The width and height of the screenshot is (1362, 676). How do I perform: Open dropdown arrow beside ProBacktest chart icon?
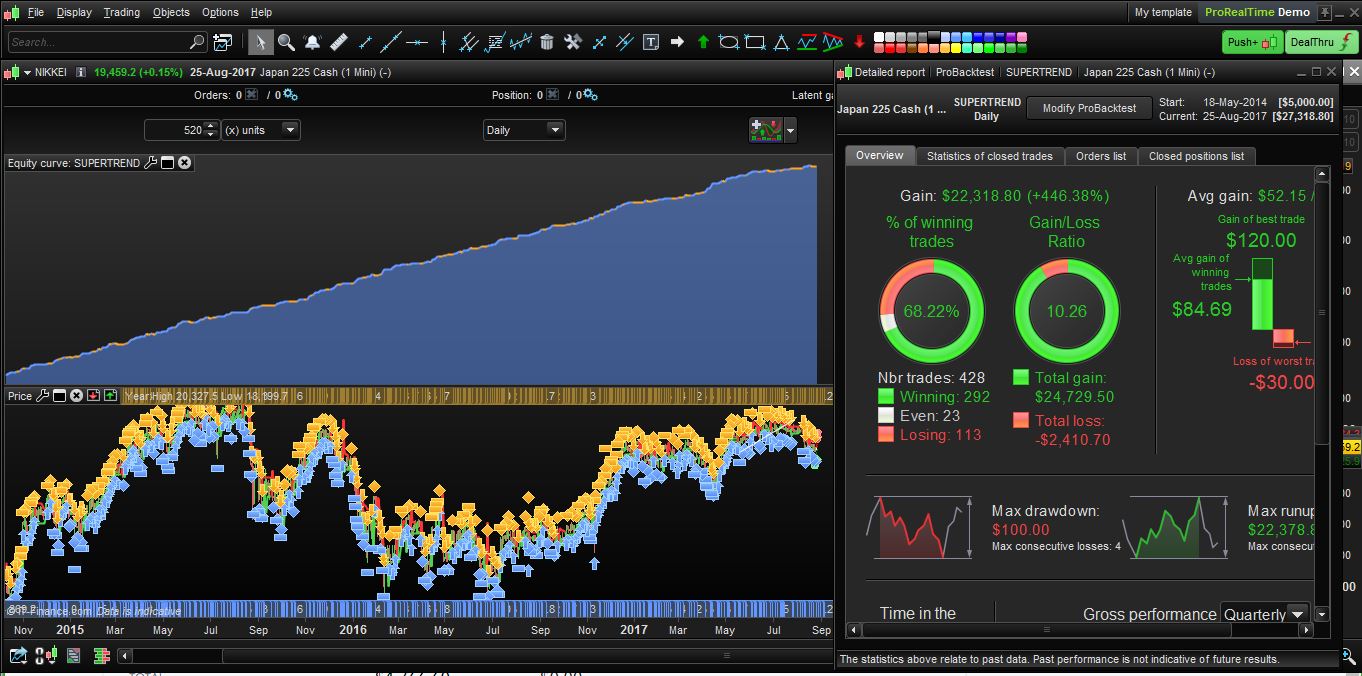791,130
